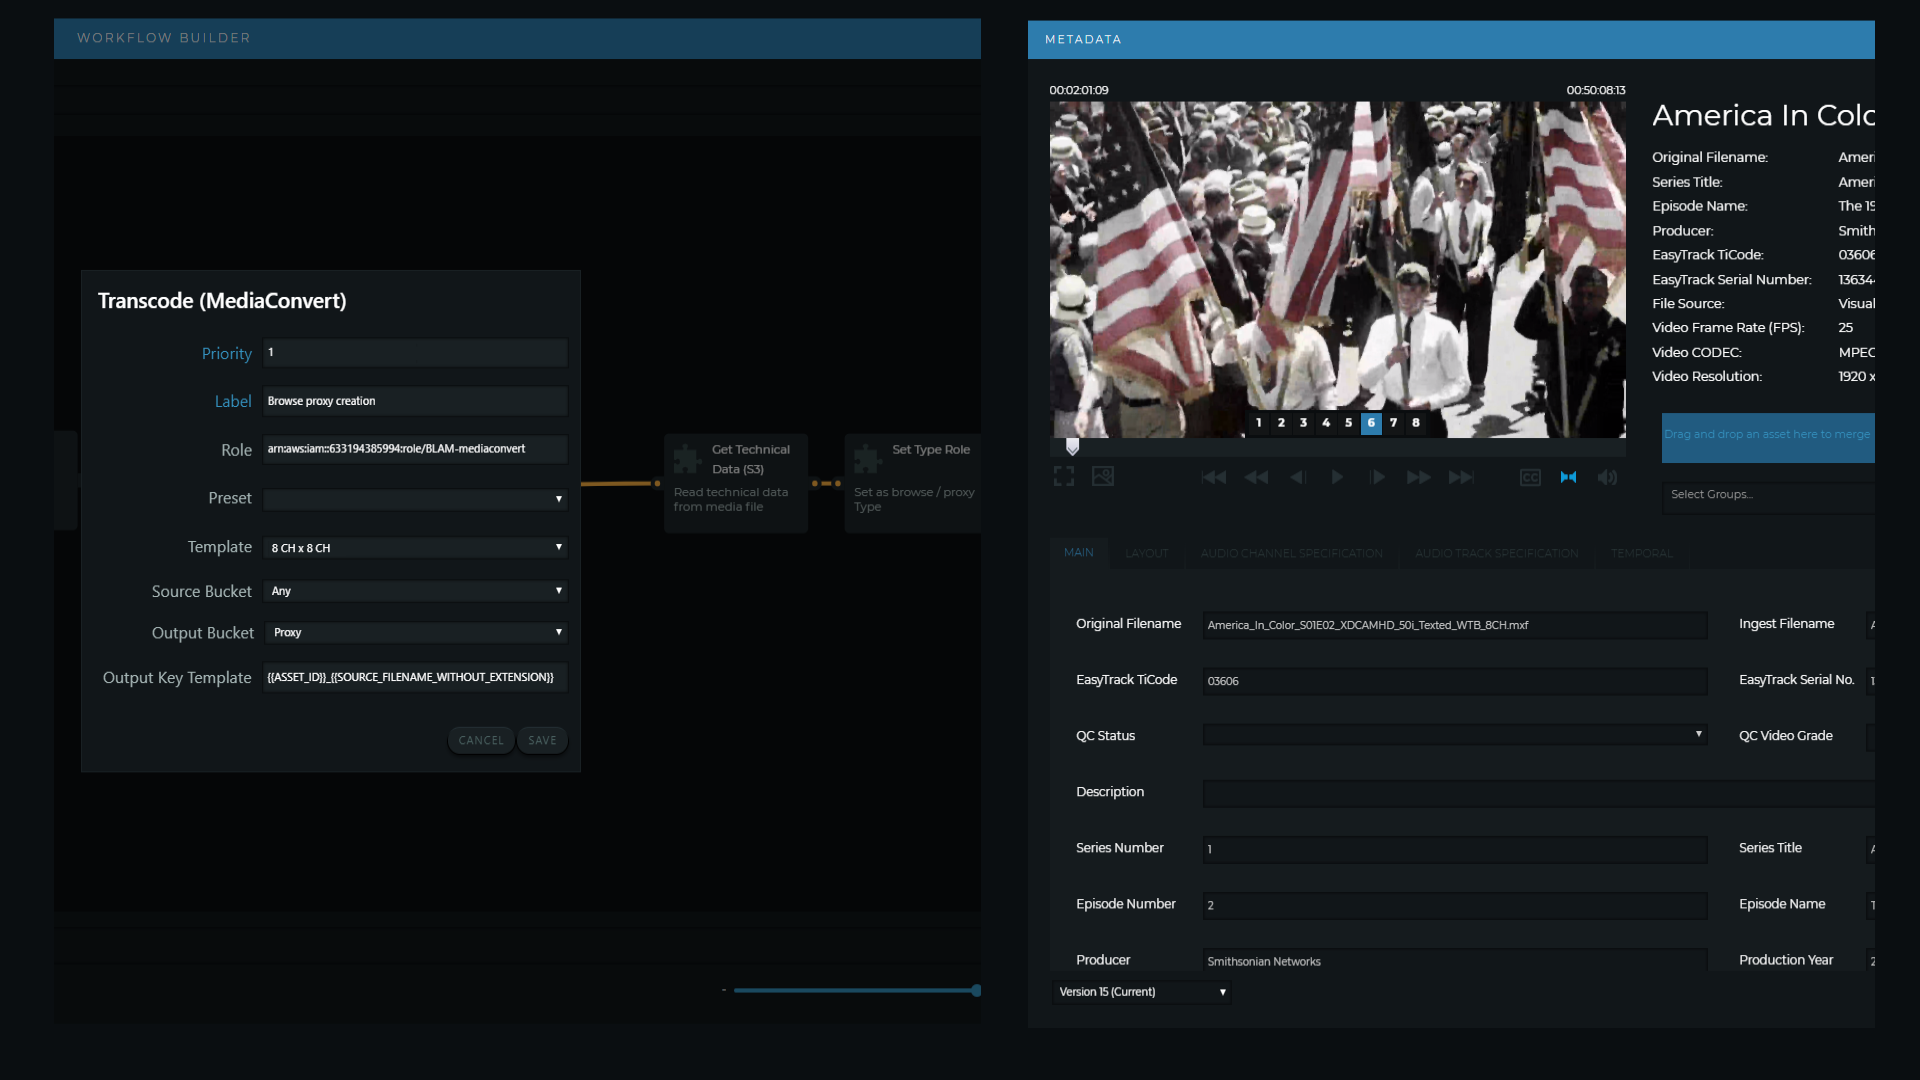Click the fast forward icon

coord(1418,478)
